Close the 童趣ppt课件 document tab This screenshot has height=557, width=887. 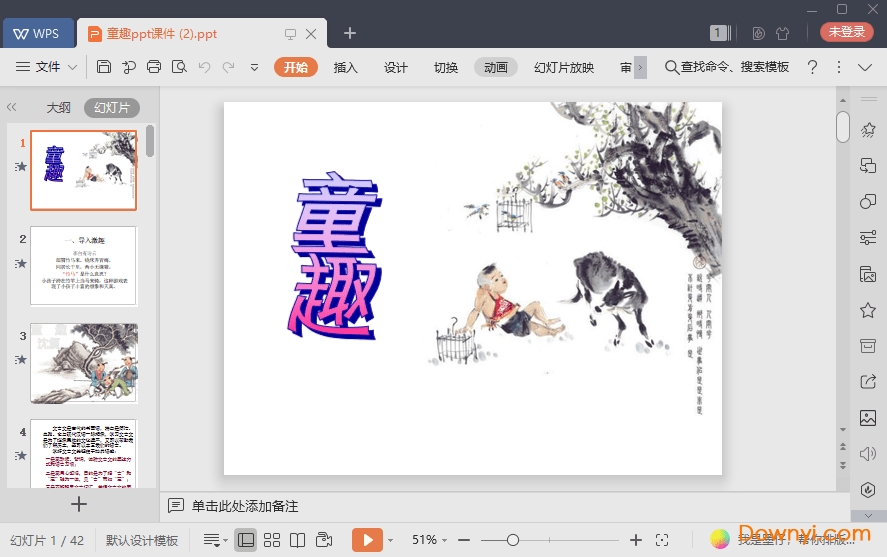coord(311,34)
